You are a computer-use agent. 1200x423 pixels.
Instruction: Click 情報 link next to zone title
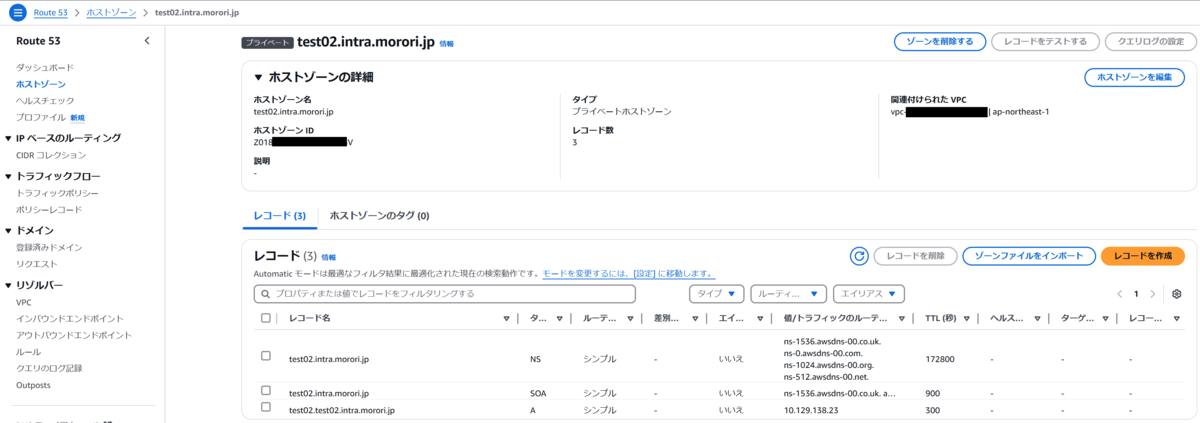[446, 44]
